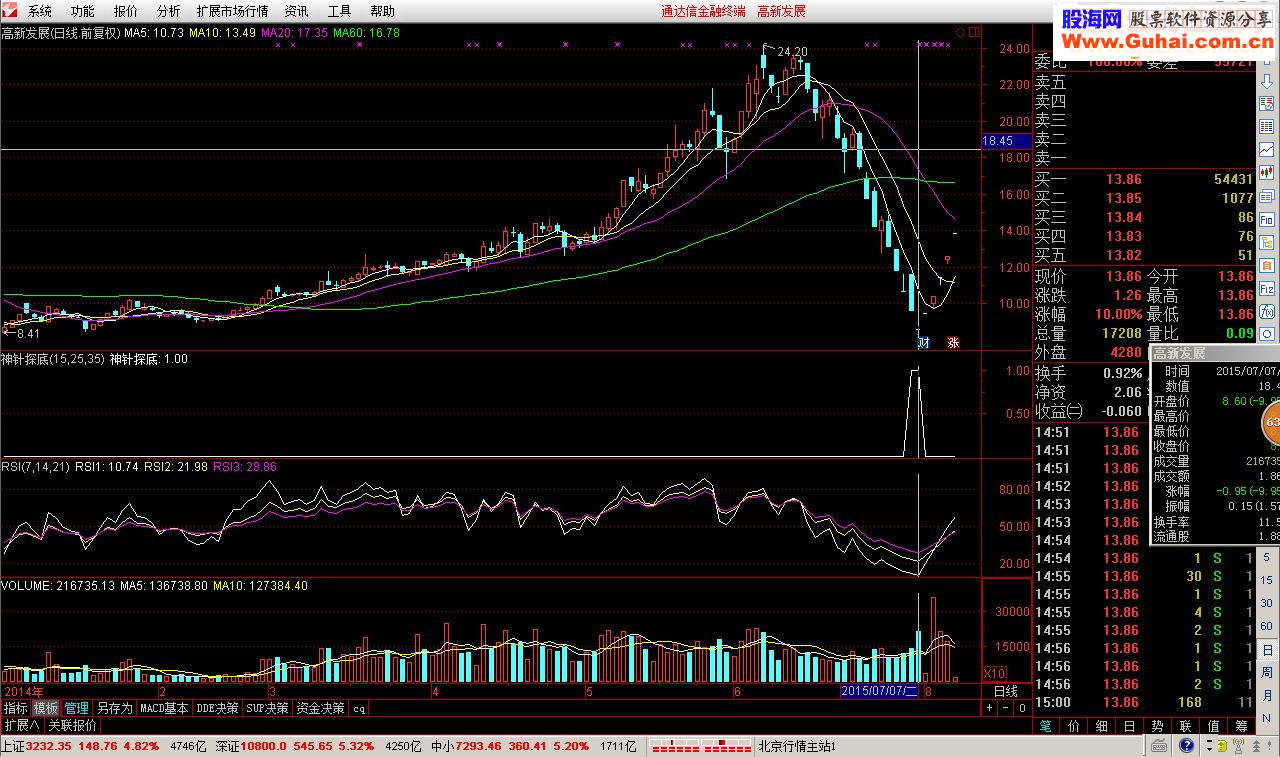Click the 买一 bid row at 13.86
The height and width of the screenshot is (757, 1280).
1143,179
